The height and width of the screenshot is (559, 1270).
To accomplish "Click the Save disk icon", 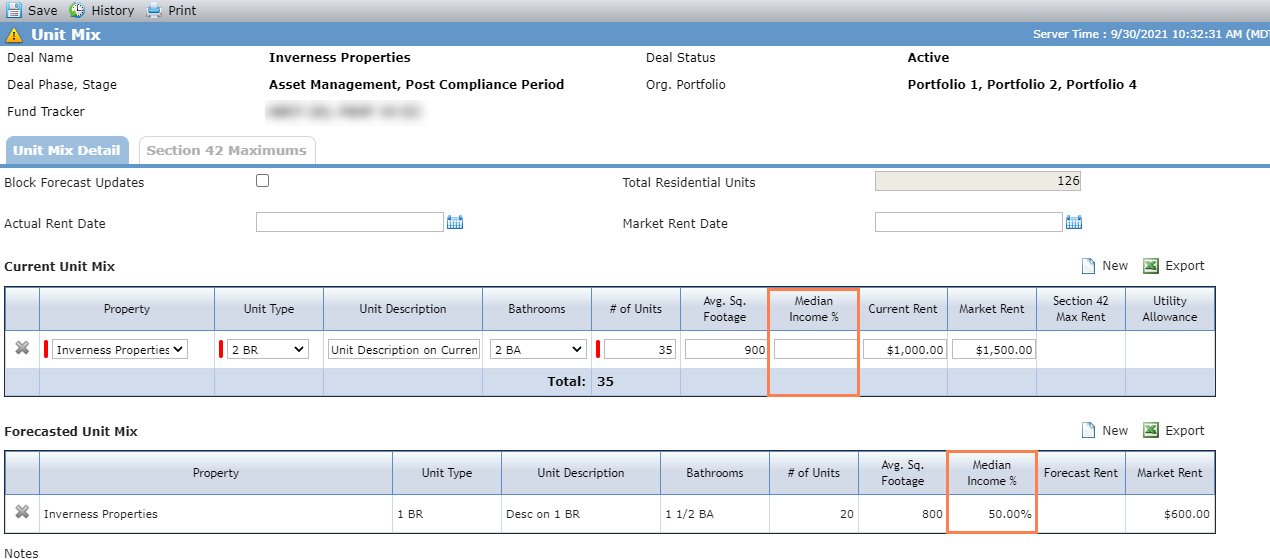I will coord(14,10).
